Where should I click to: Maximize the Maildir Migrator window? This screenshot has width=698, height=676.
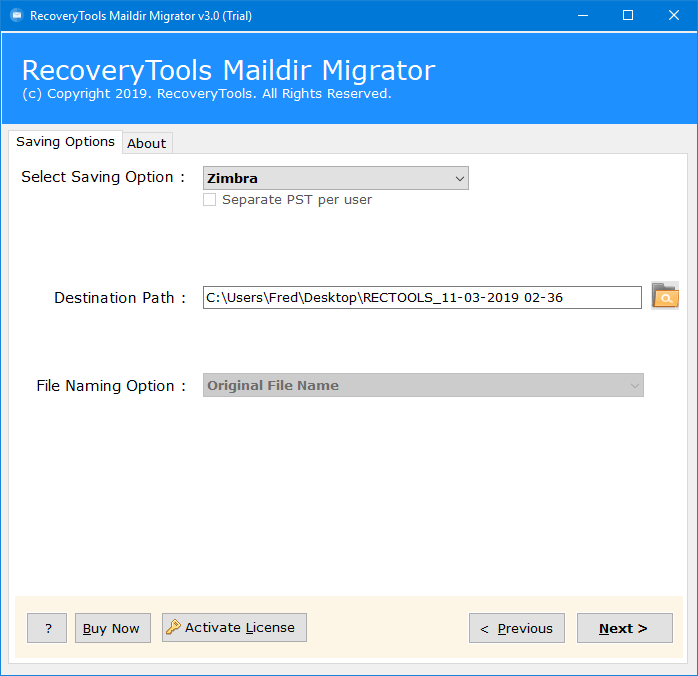628,16
